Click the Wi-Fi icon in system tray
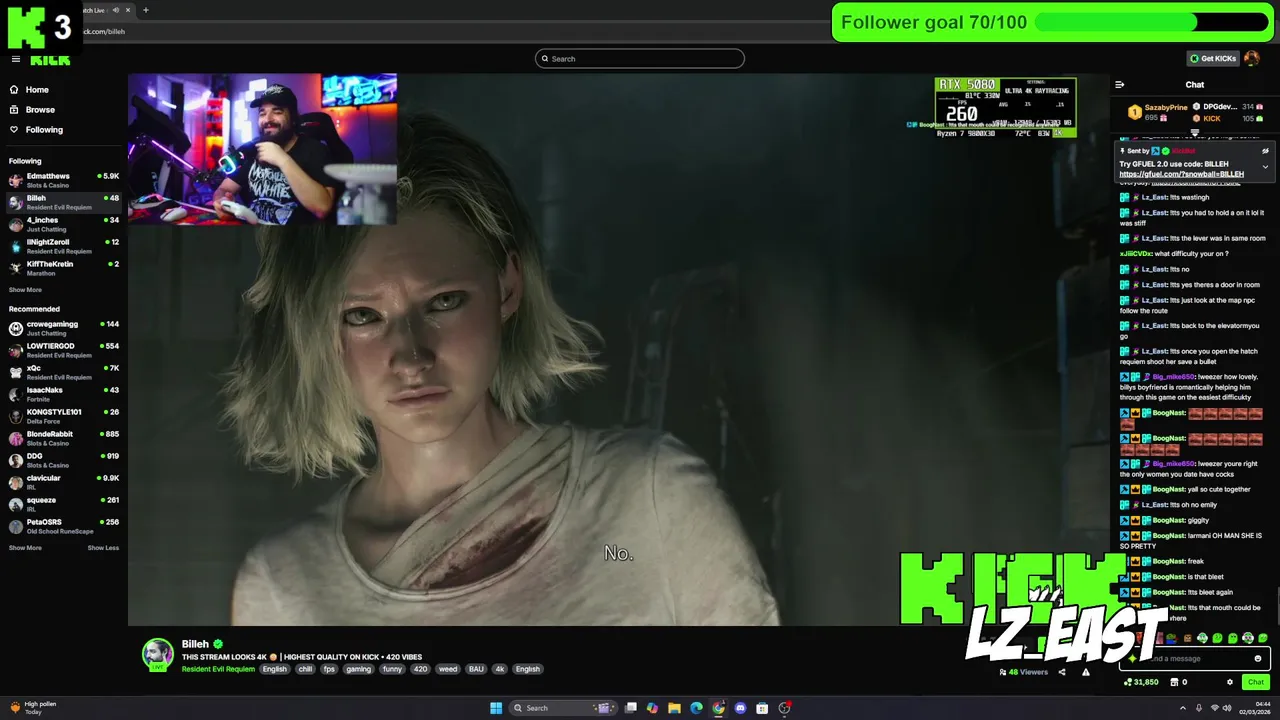The image size is (1280, 720). pos(1214,708)
